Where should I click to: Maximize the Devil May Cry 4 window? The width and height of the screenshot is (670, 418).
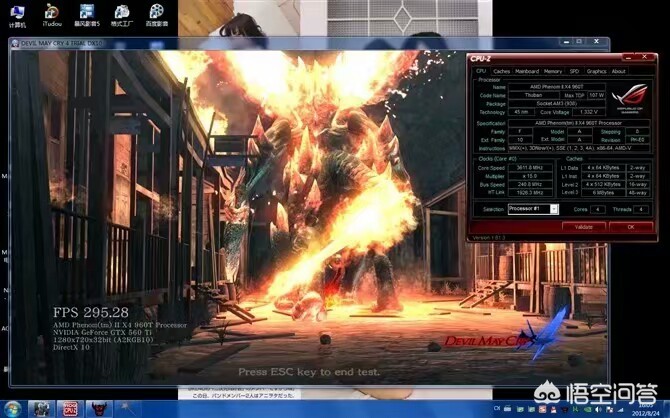(x=579, y=42)
